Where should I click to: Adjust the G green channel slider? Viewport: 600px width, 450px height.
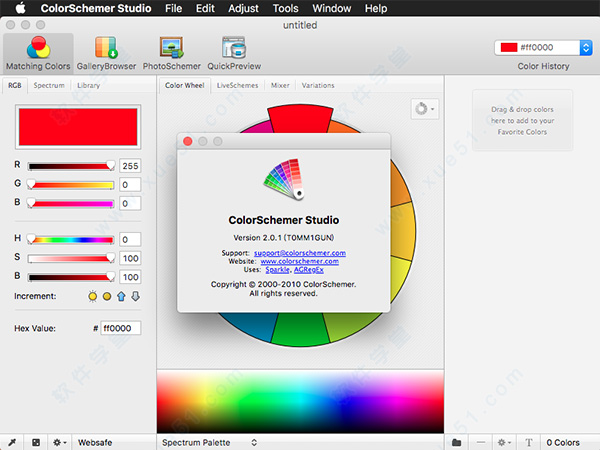point(71,185)
